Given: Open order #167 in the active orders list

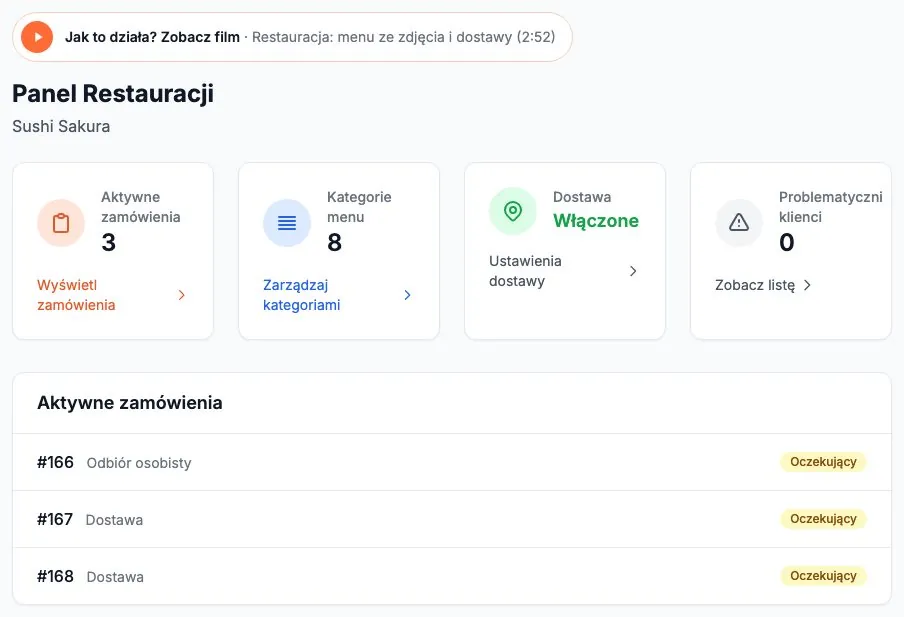Looking at the screenshot, I should click(x=452, y=519).
